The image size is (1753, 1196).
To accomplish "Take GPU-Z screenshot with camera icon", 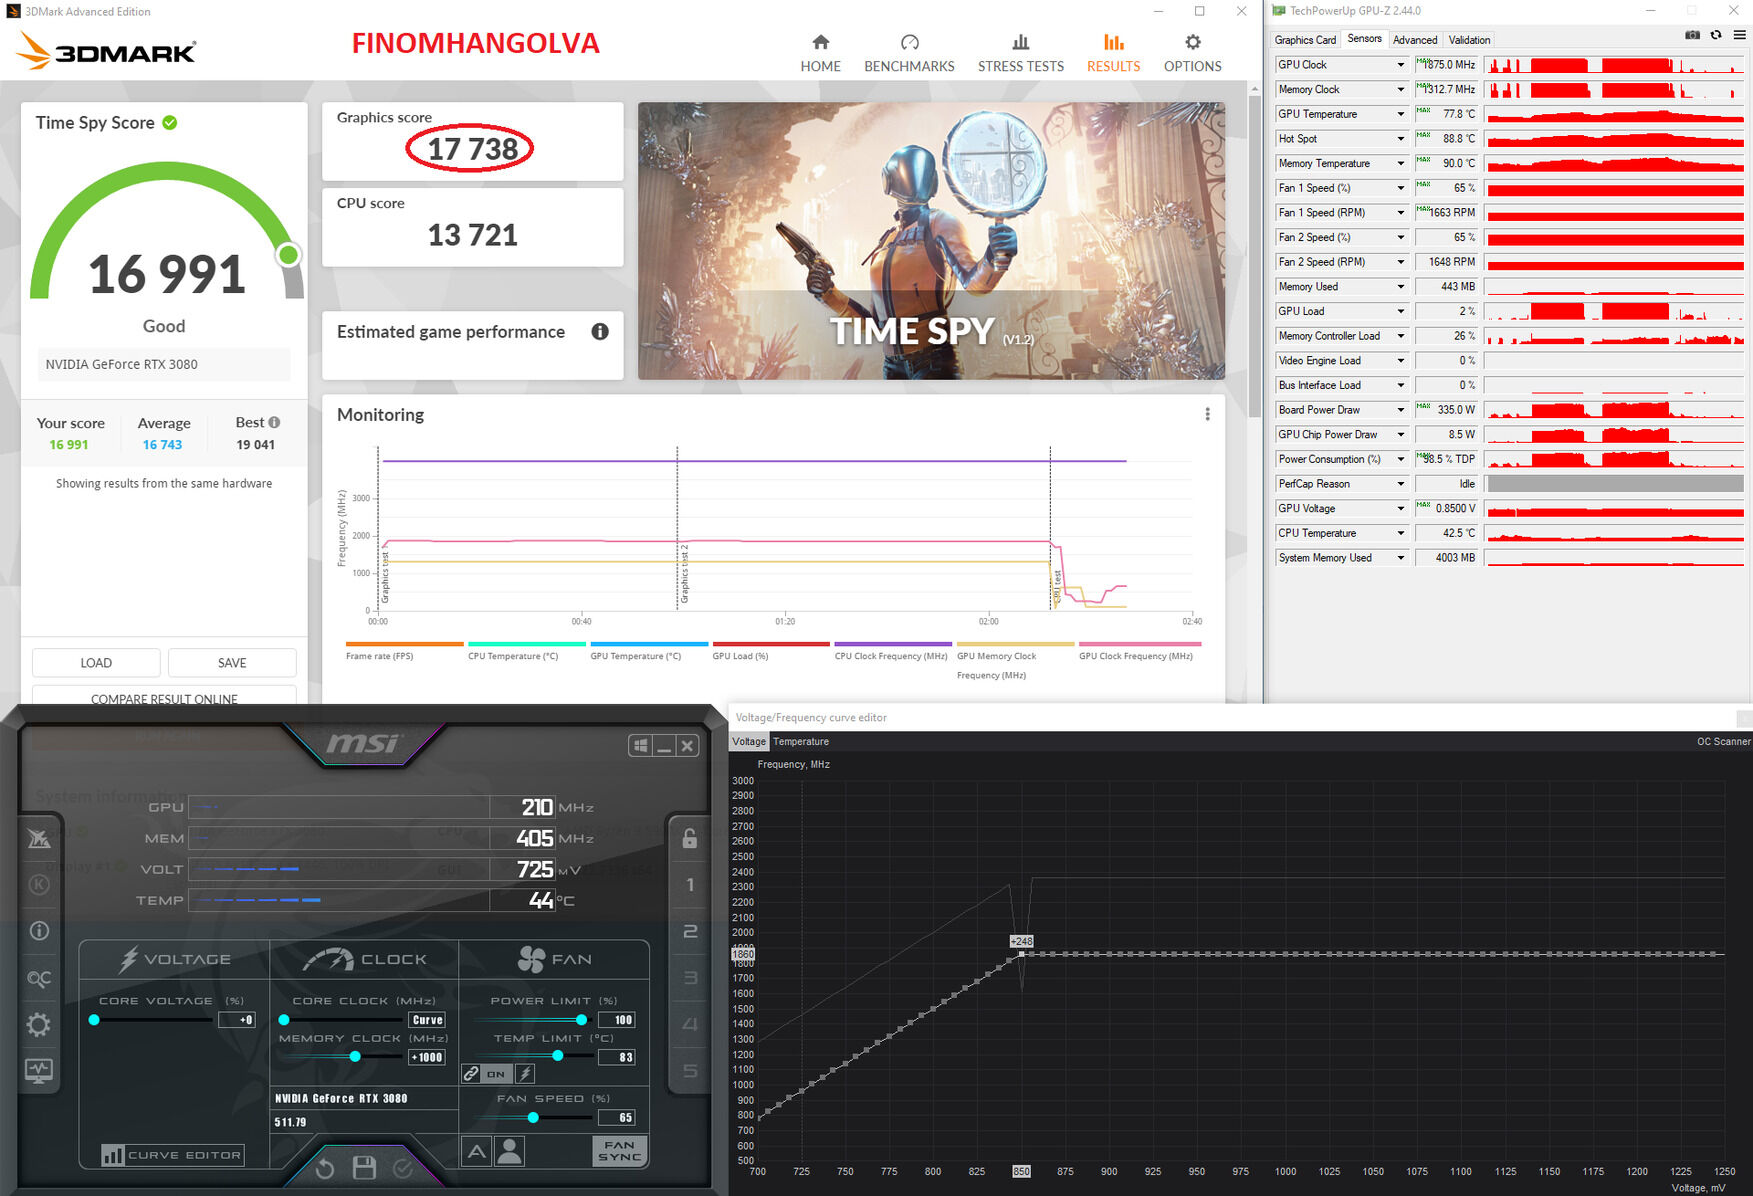I will point(1692,35).
